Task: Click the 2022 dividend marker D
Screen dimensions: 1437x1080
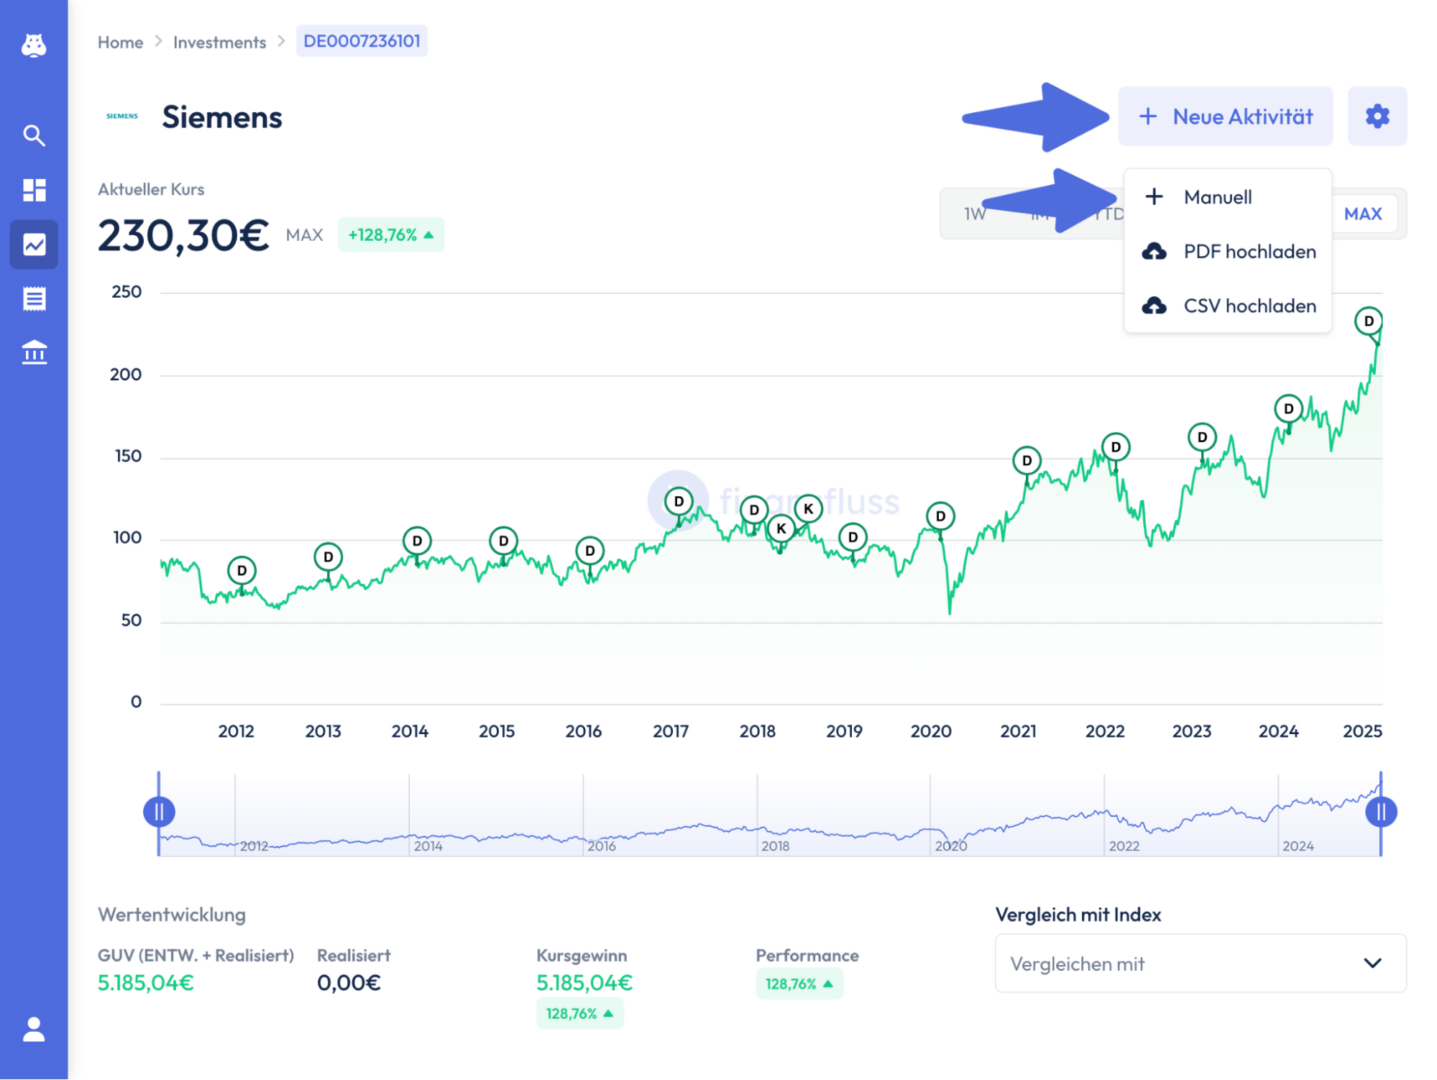Action: coord(1116,447)
